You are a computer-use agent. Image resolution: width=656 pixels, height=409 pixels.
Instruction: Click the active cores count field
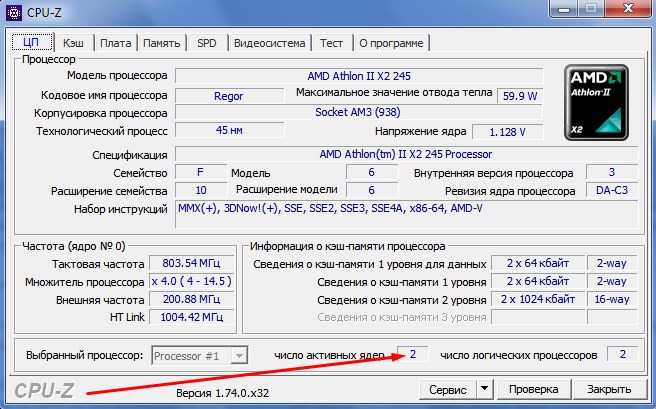point(412,354)
